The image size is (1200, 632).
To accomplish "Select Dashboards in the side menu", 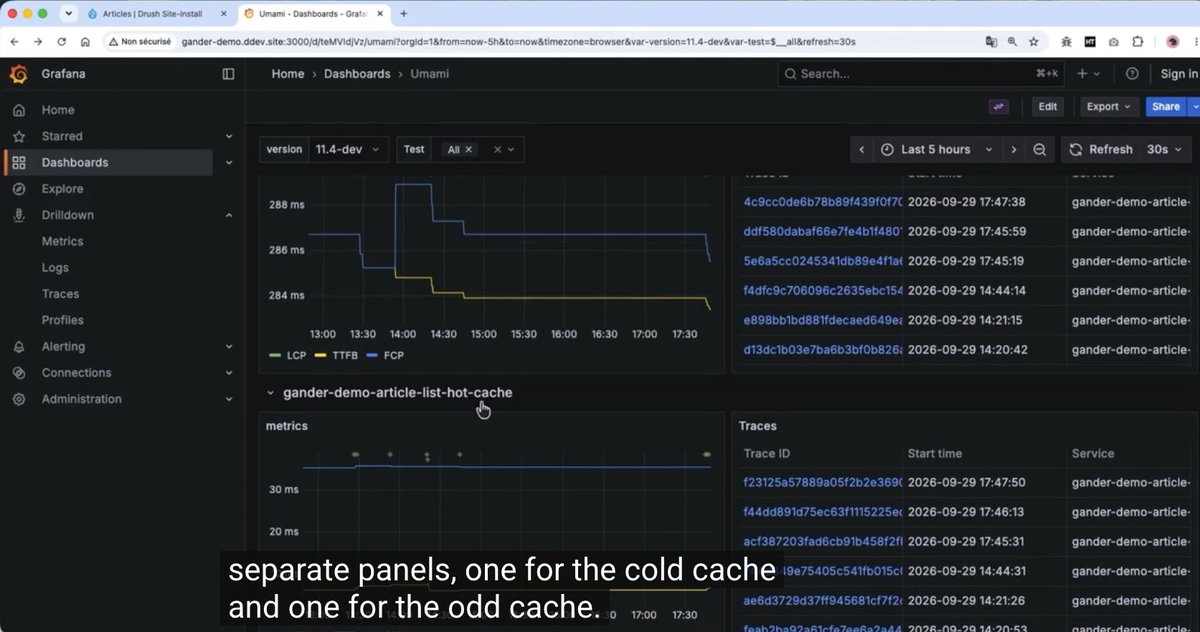I will point(75,162).
